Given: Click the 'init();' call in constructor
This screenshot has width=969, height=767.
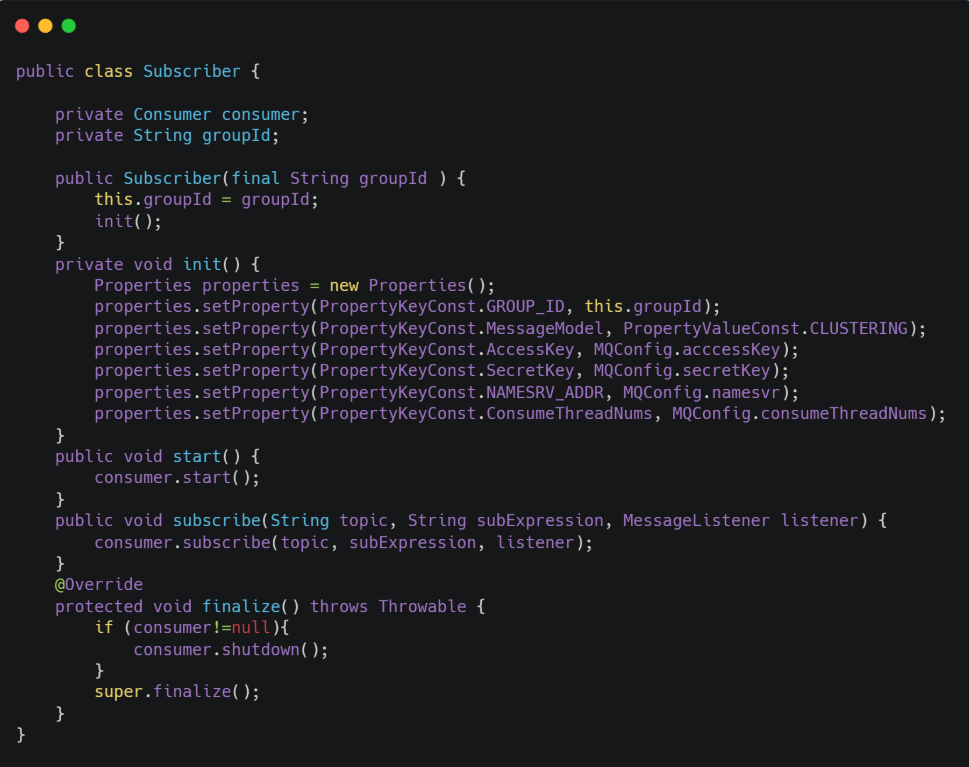Looking at the screenshot, I should [128, 221].
